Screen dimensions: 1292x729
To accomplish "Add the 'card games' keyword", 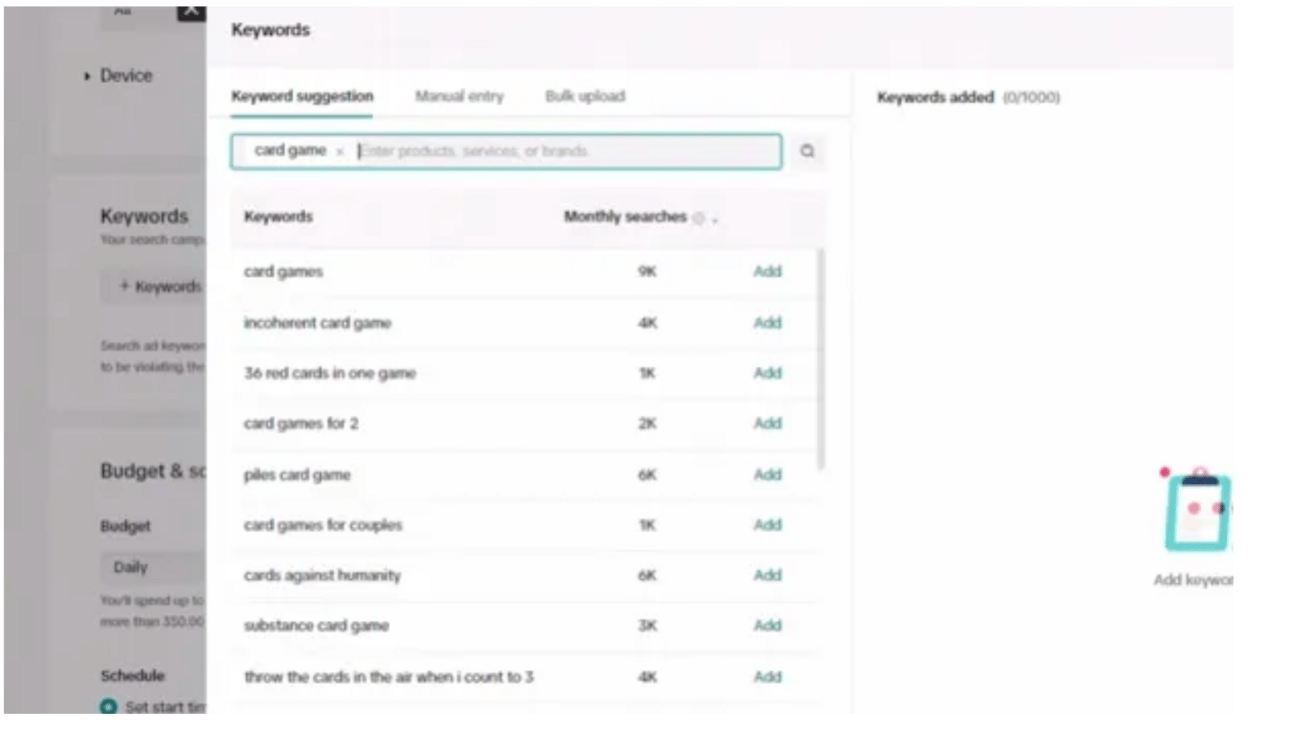I will [x=767, y=271].
